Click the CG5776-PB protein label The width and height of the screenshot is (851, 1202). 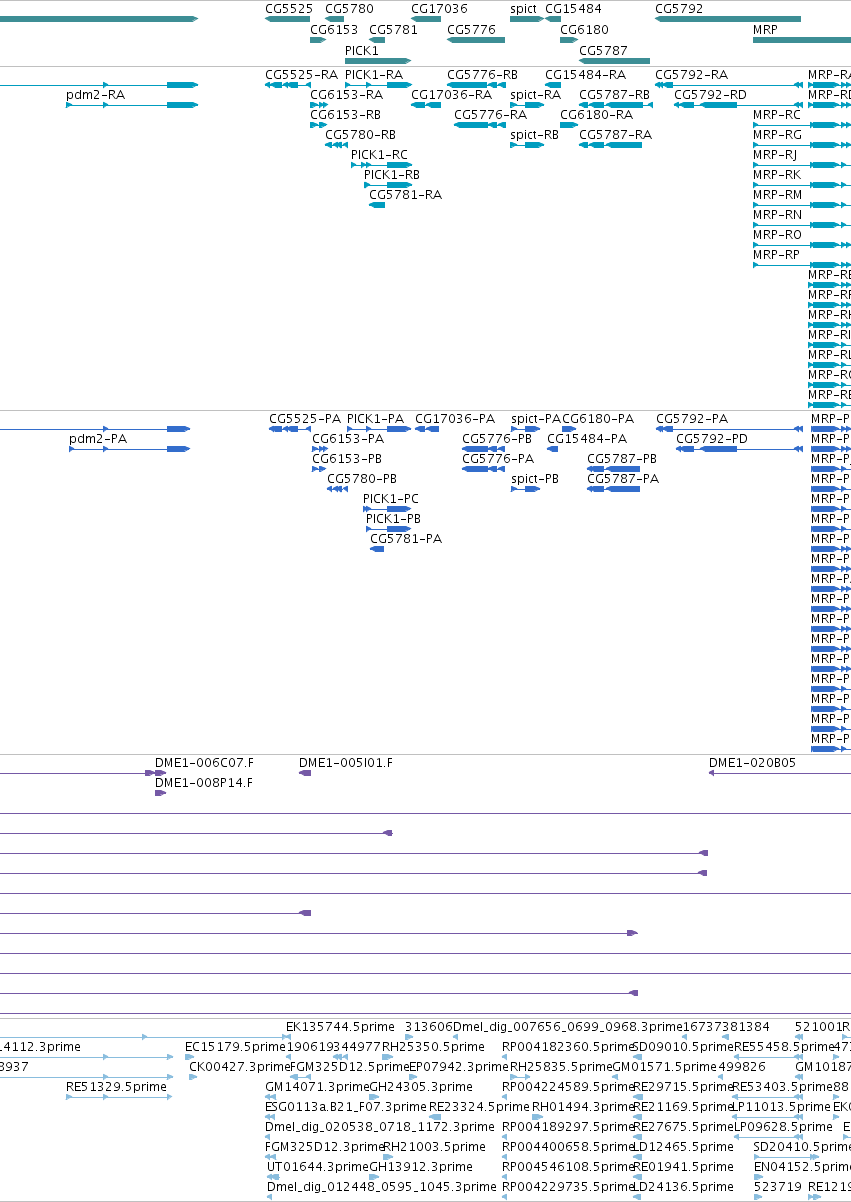(497, 439)
